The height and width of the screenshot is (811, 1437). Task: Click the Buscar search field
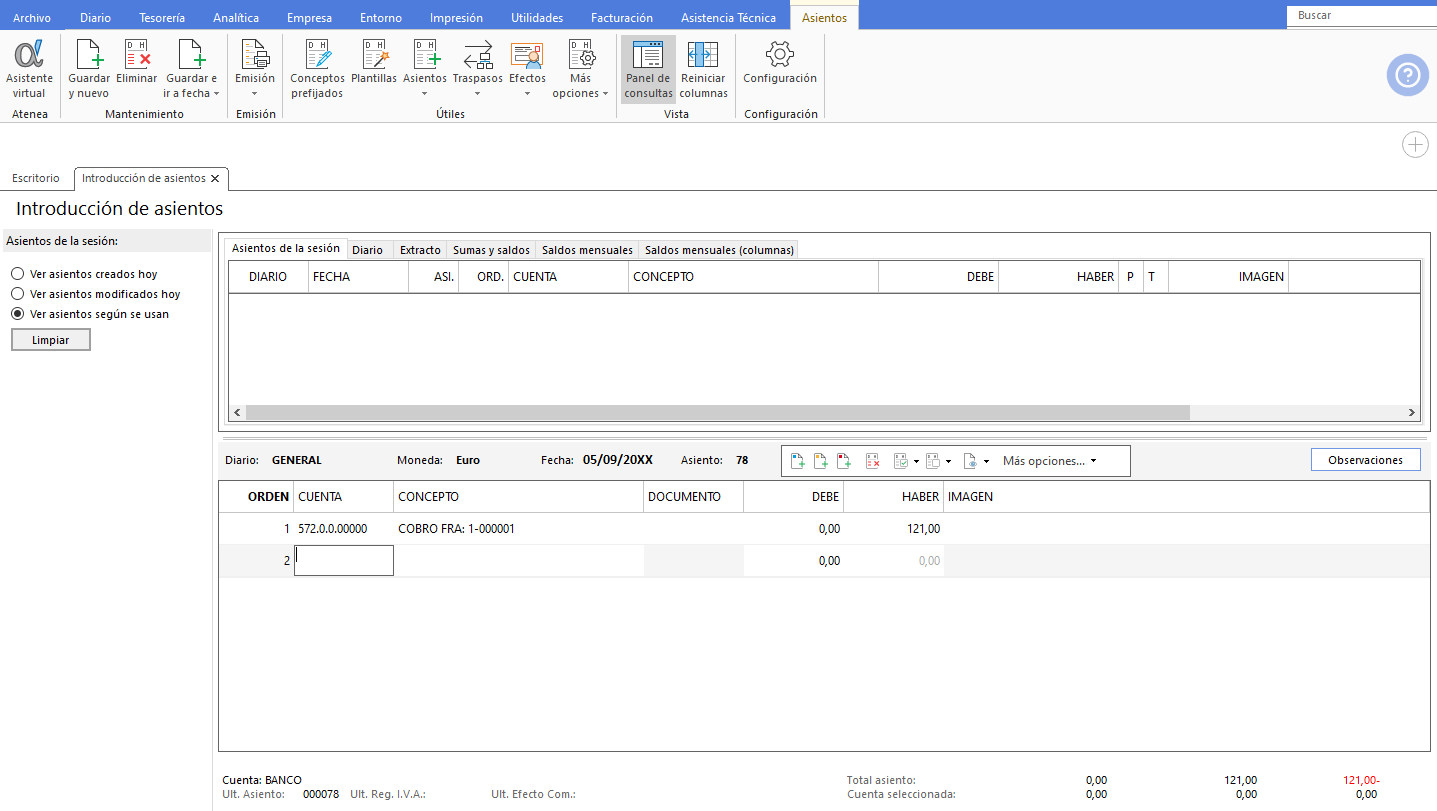coord(1361,16)
